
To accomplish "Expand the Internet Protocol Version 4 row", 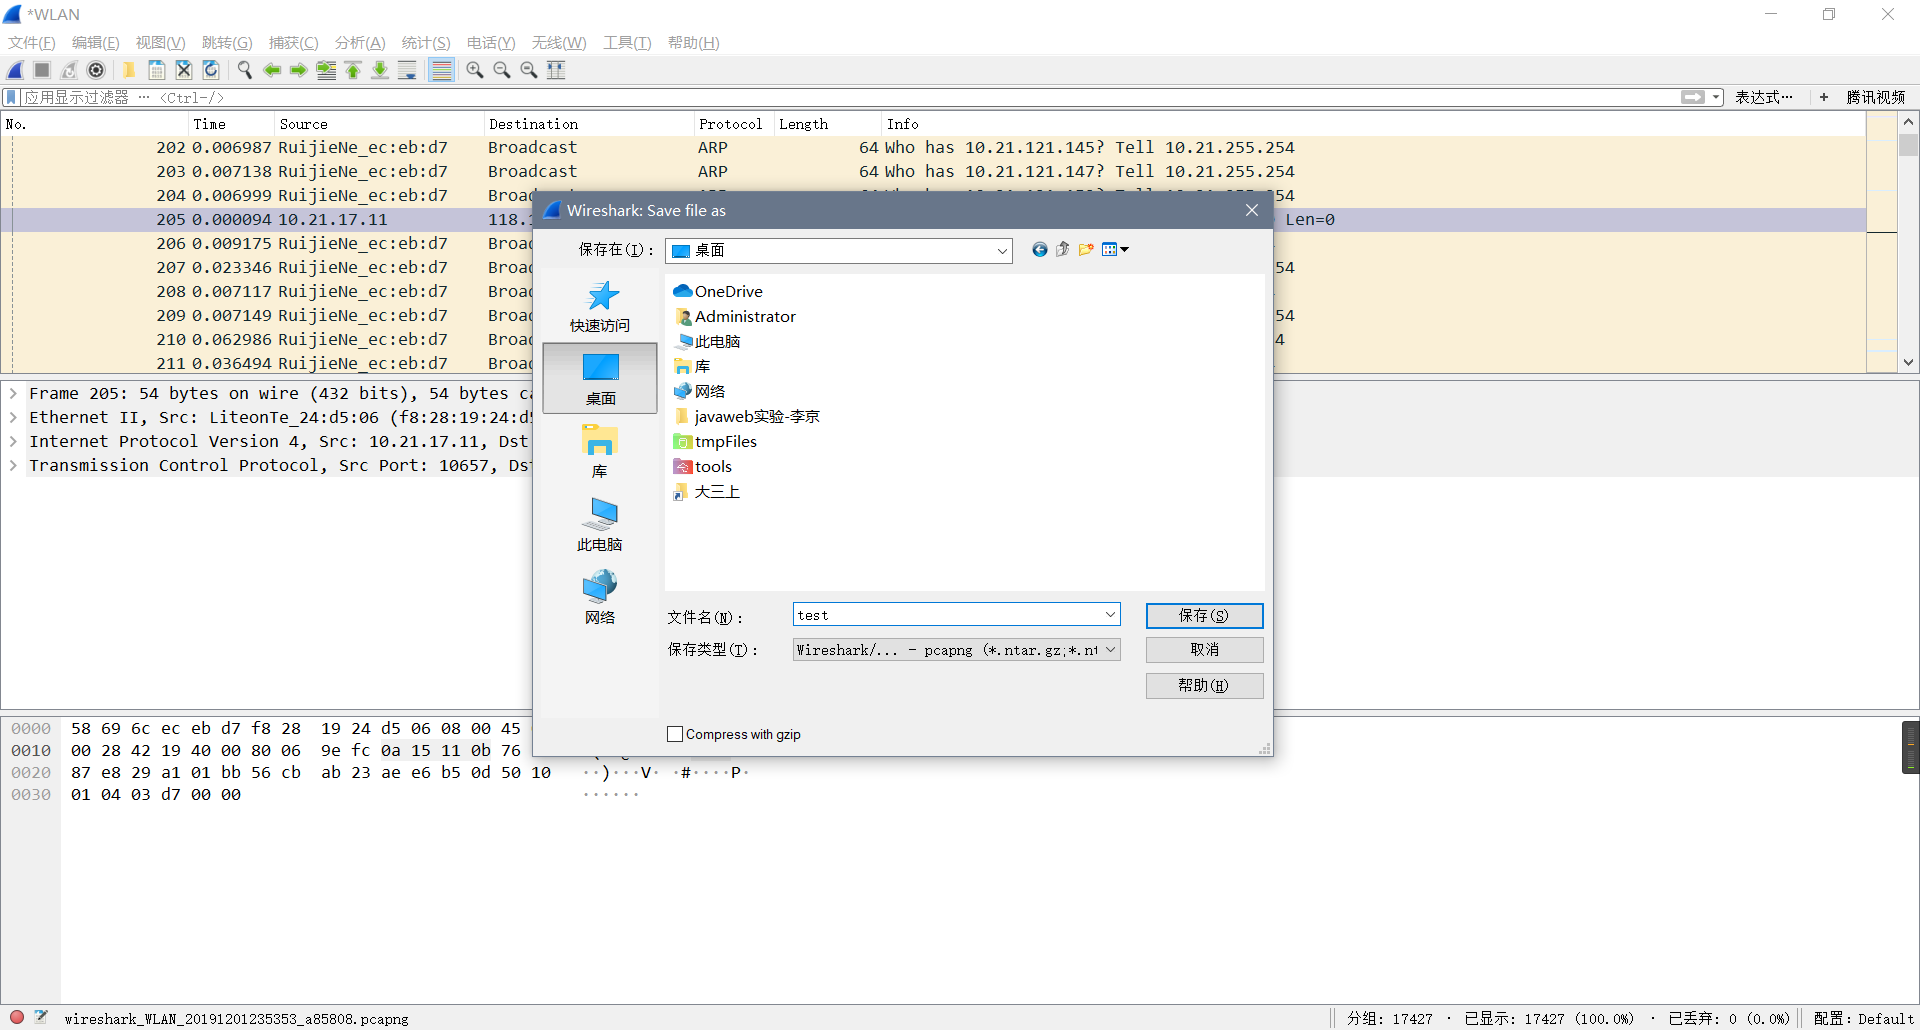I will click(13, 442).
